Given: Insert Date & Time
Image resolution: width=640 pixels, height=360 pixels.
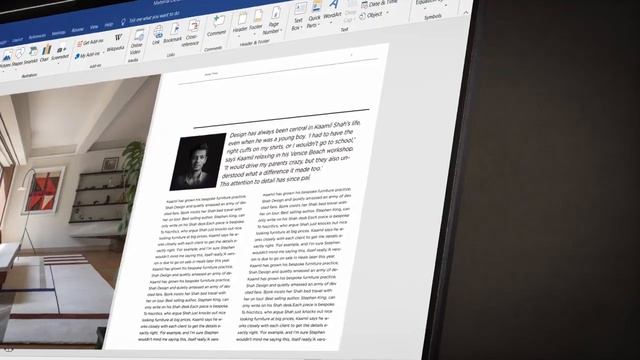Looking at the screenshot, I should tap(380, 3).
